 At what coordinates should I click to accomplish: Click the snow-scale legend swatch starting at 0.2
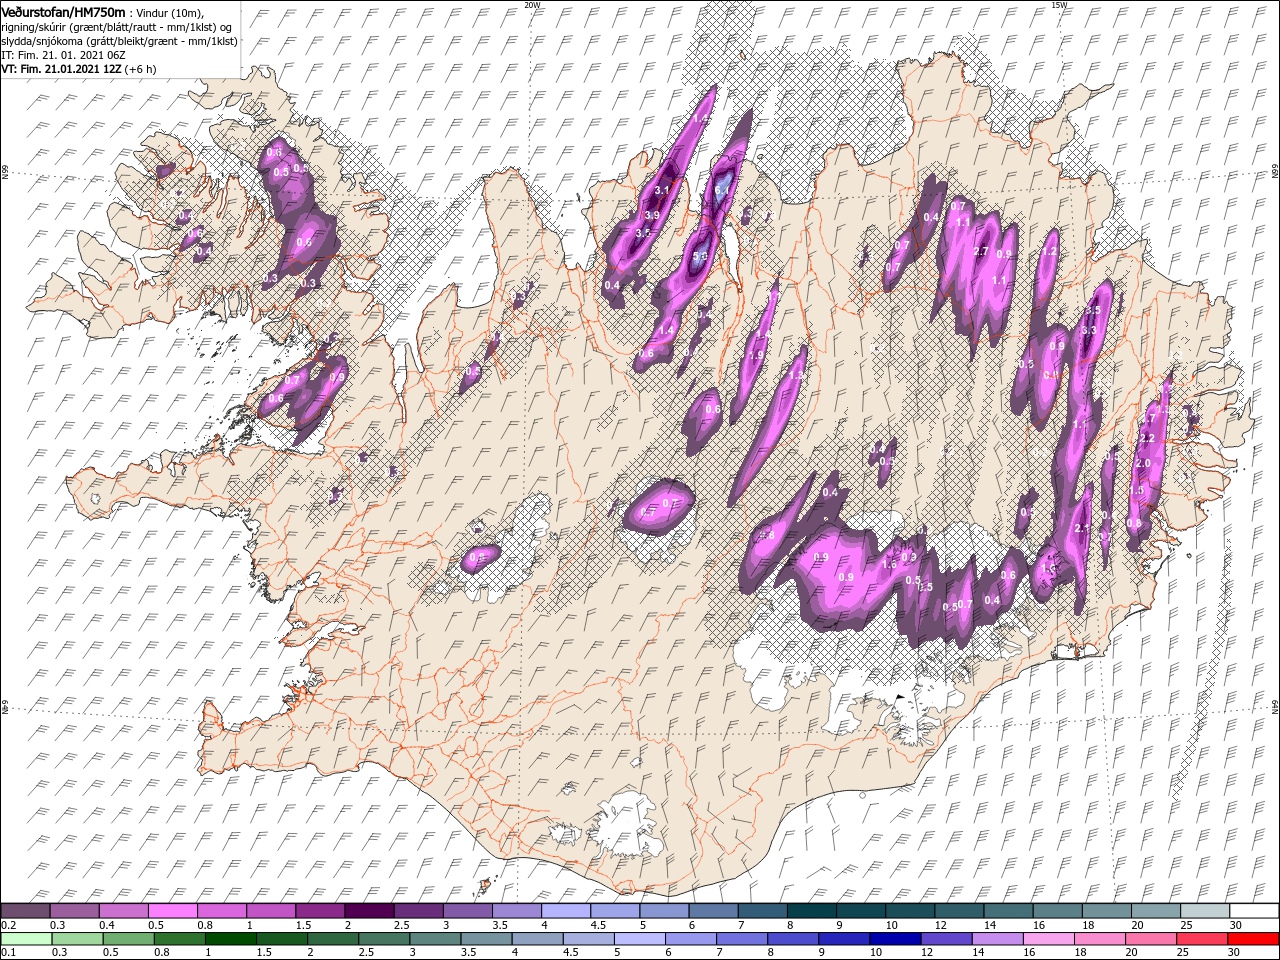(x=25, y=911)
